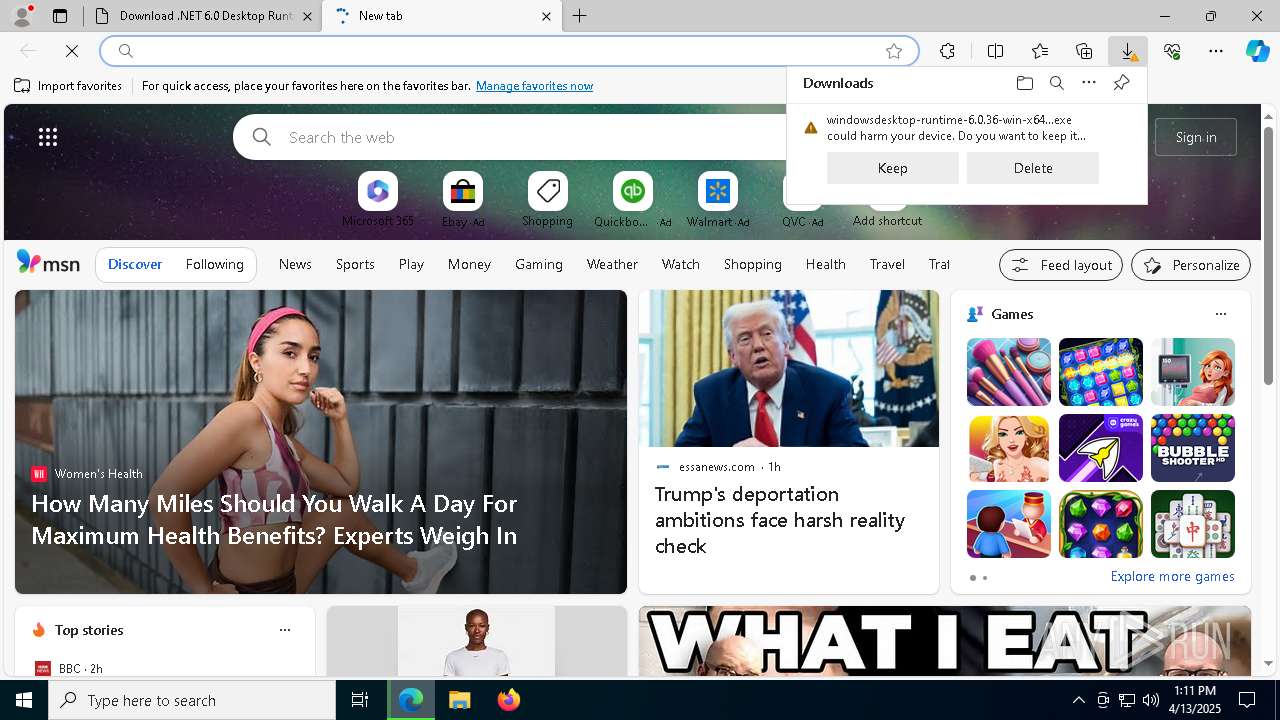Open the Edge profile icon

[22, 16]
